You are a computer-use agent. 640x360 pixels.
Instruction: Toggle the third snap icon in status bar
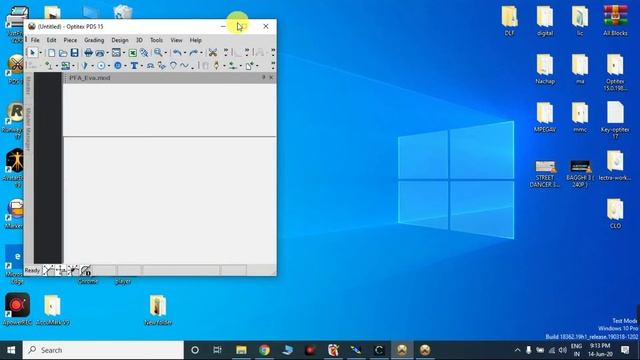[73, 270]
